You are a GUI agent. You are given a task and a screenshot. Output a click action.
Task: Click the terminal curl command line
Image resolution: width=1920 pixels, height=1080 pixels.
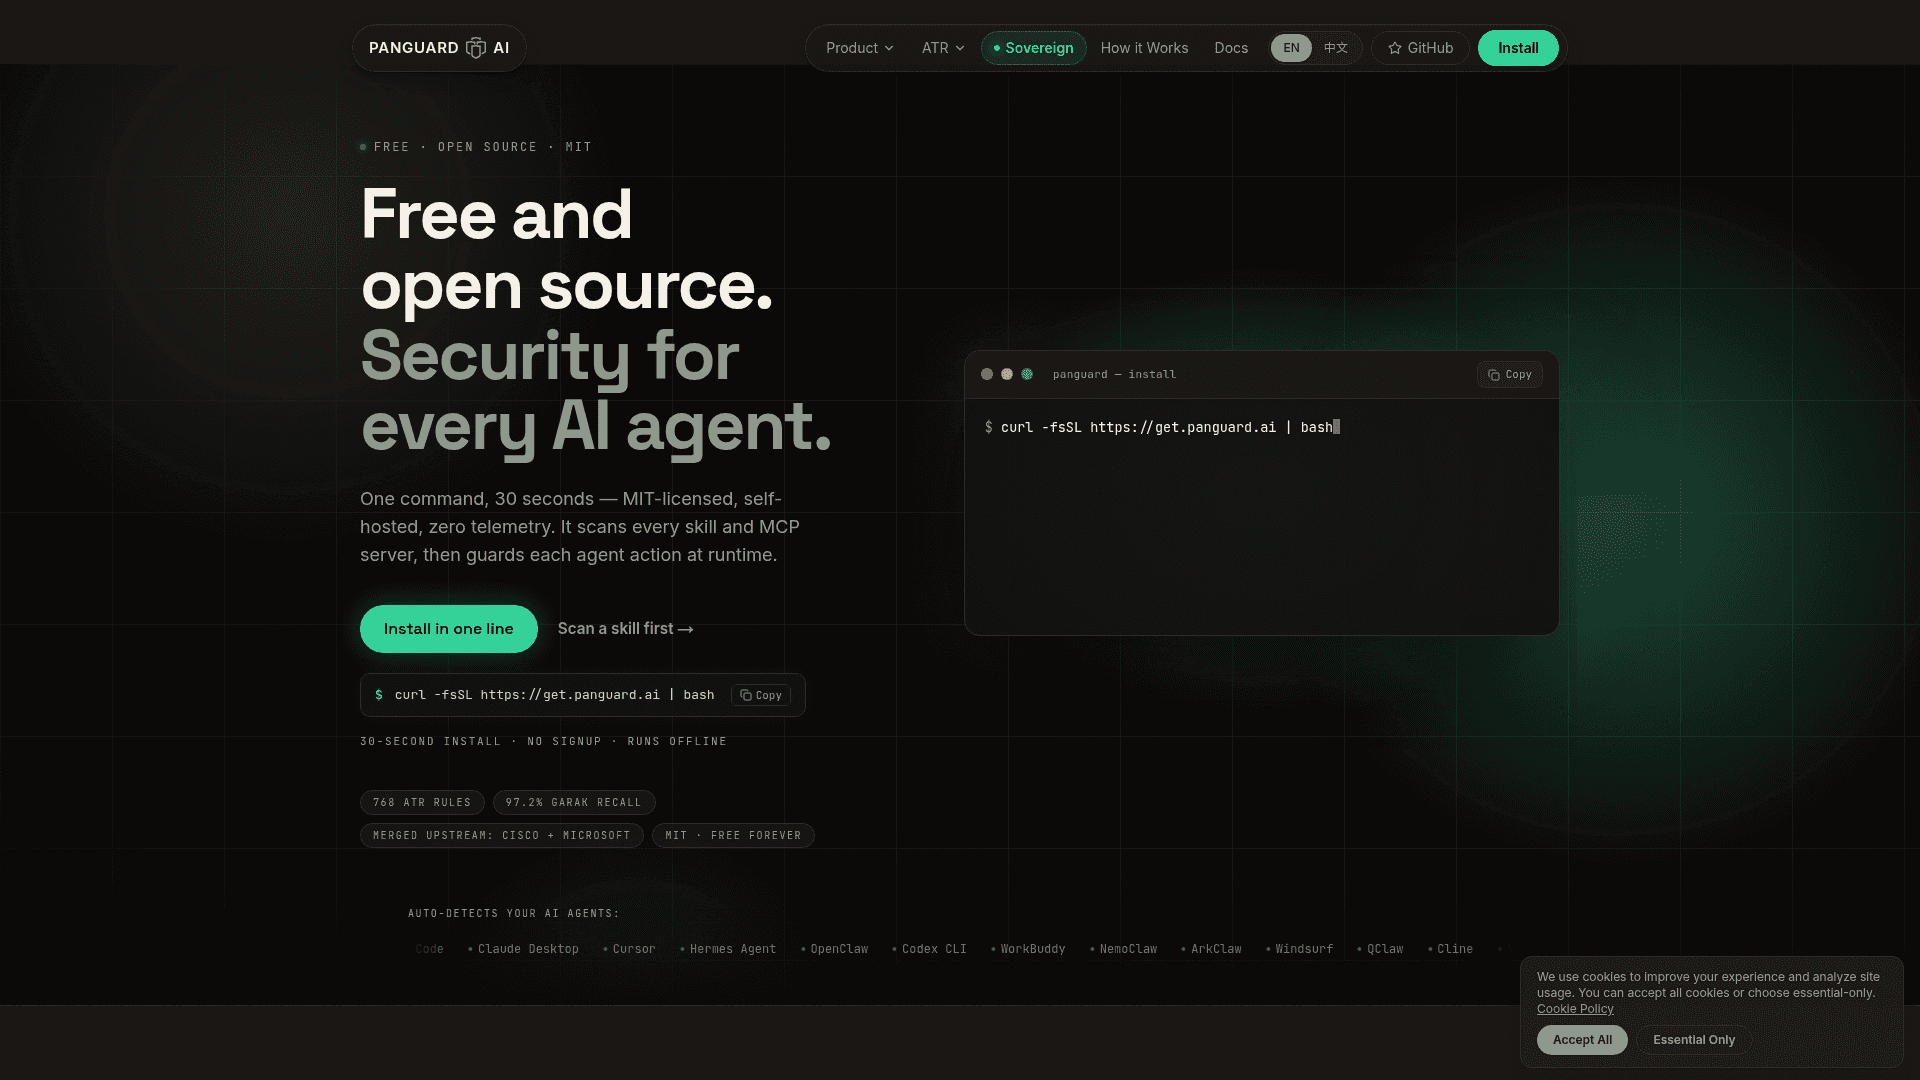pyautogui.click(x=1160, y=427)
